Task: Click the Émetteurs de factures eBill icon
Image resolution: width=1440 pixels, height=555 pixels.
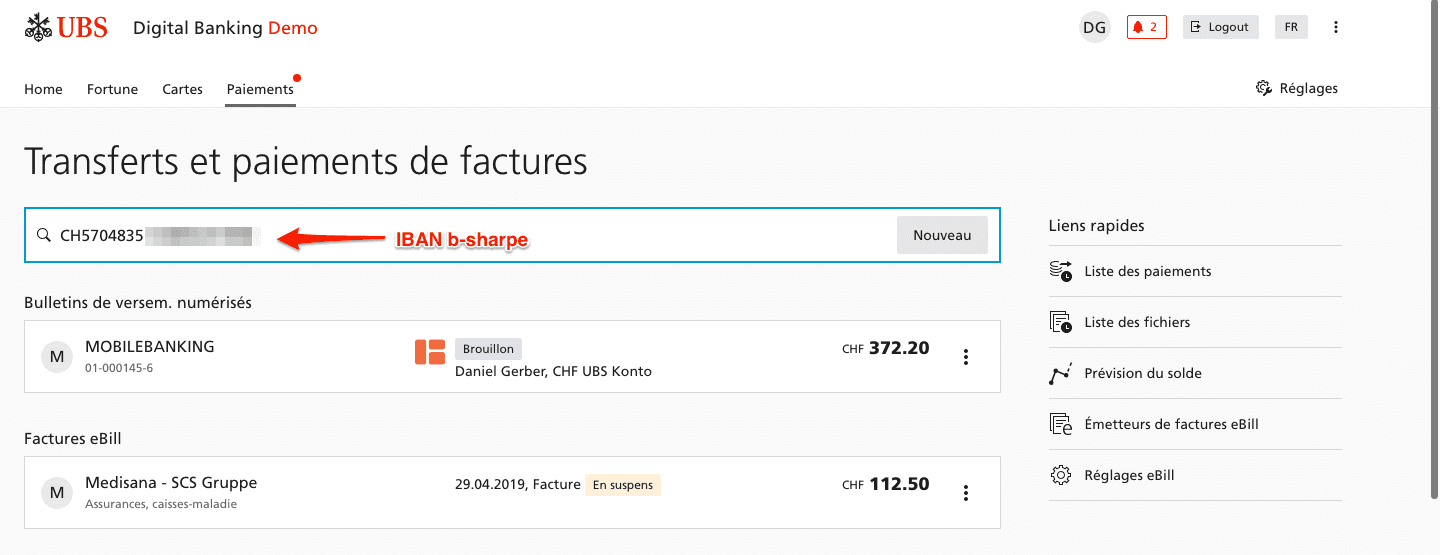Action: [x=1061, y=424]
